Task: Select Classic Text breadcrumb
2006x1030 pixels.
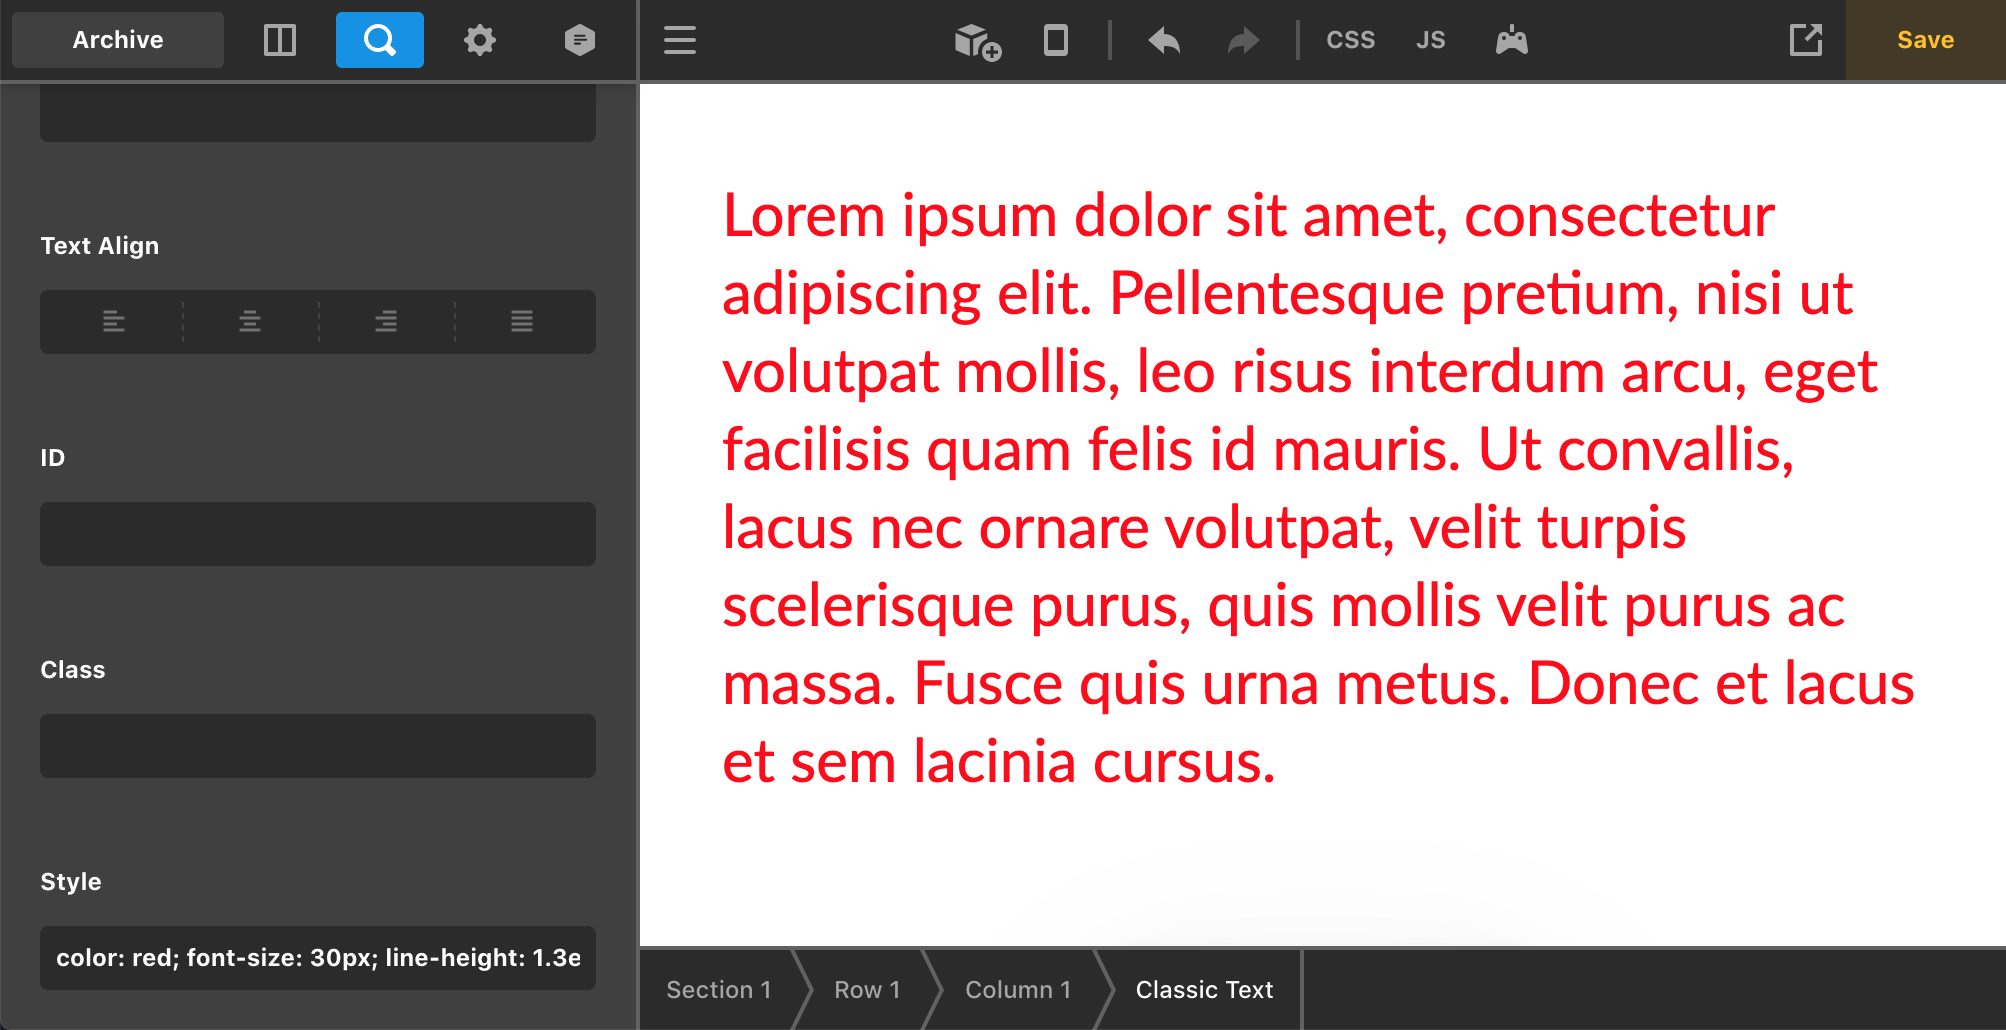Action: point(1204,990)
